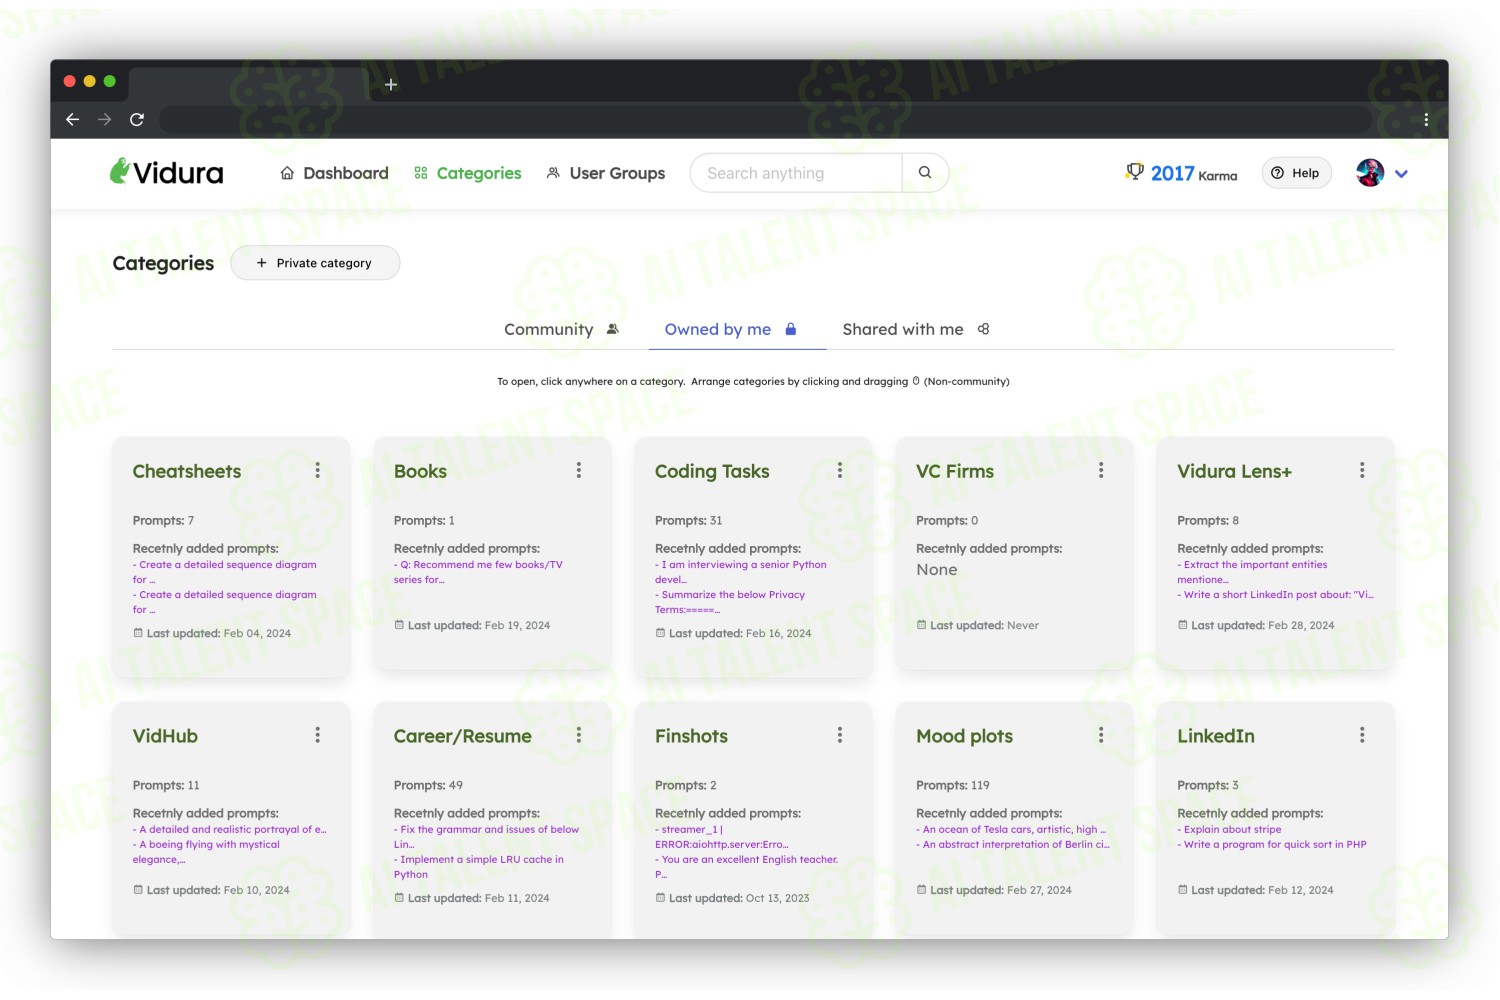Click prompt 'Write a short LinkedIn post about'

(x=1275, y=595)
